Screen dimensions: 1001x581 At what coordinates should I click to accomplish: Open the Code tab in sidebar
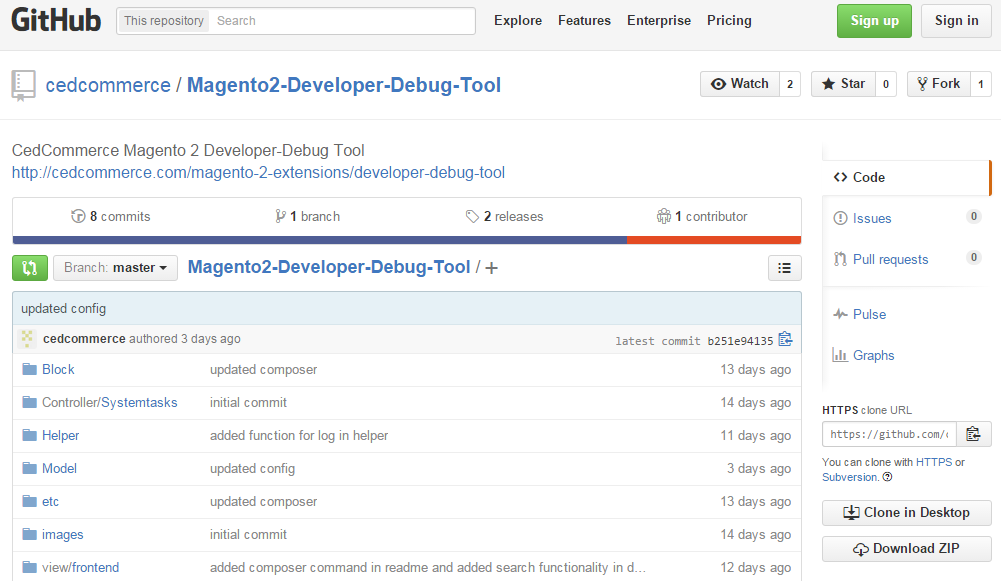[x=907, y=177]
